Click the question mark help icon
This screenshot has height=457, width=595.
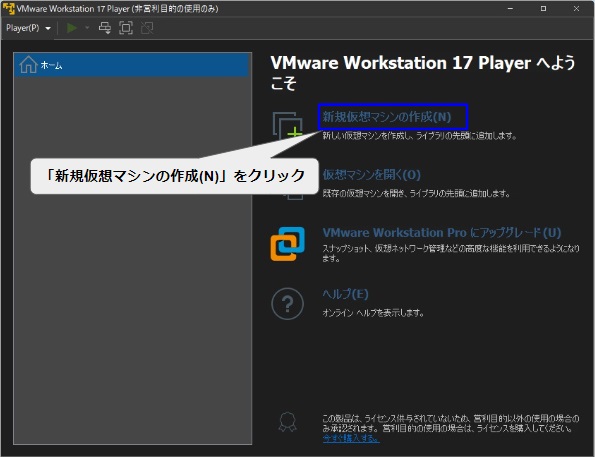click(287, 304)
